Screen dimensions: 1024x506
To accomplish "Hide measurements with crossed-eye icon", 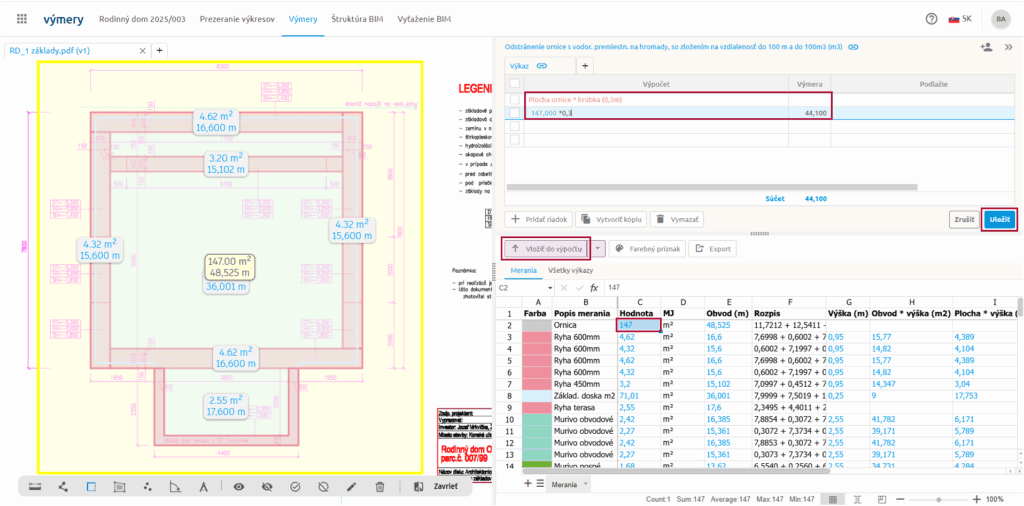I will point(267,487).
